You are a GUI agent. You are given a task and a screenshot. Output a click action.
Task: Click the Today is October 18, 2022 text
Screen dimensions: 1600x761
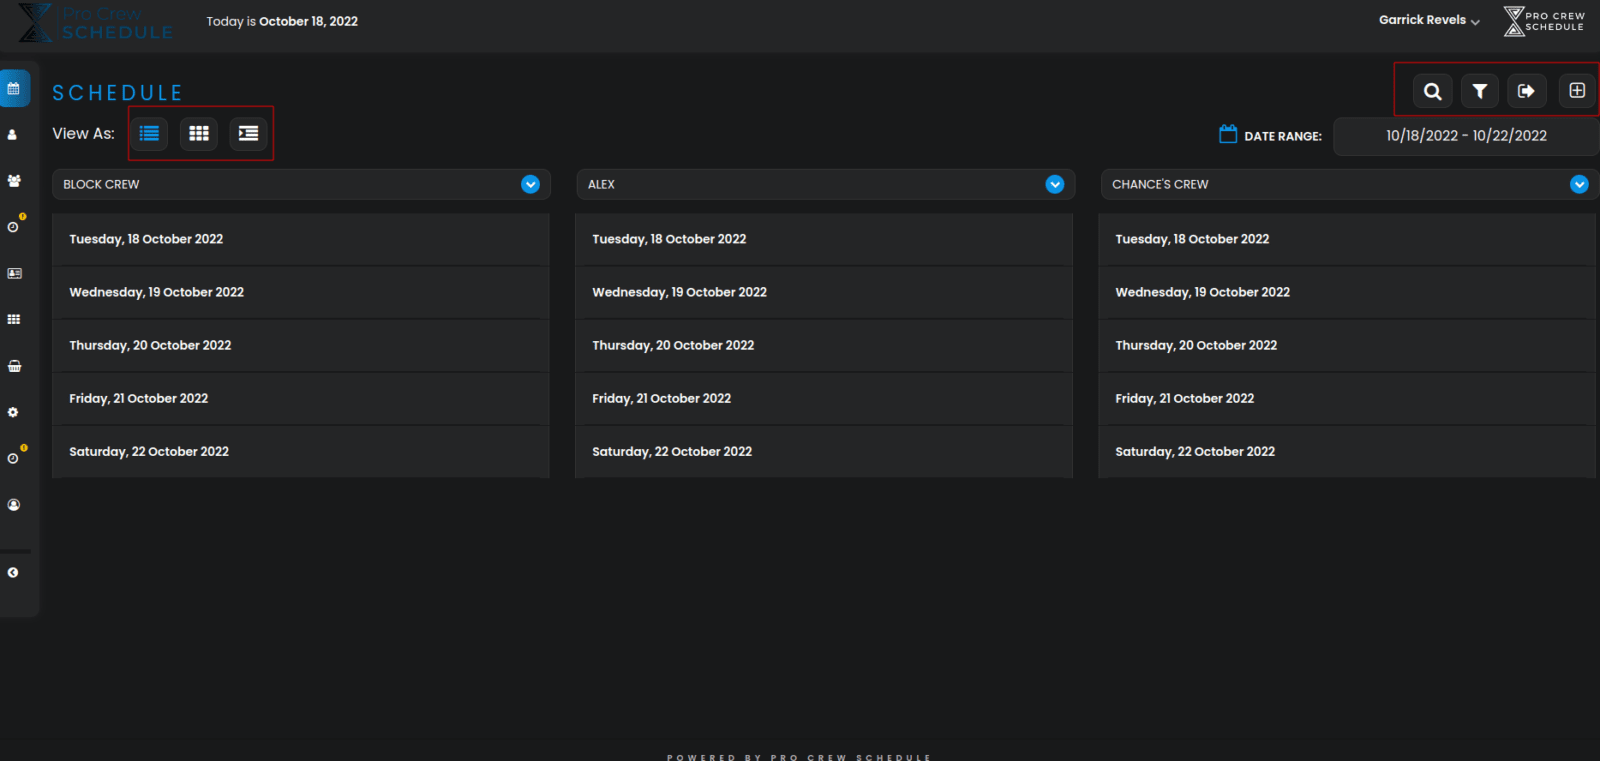click(x=282, y=21)
